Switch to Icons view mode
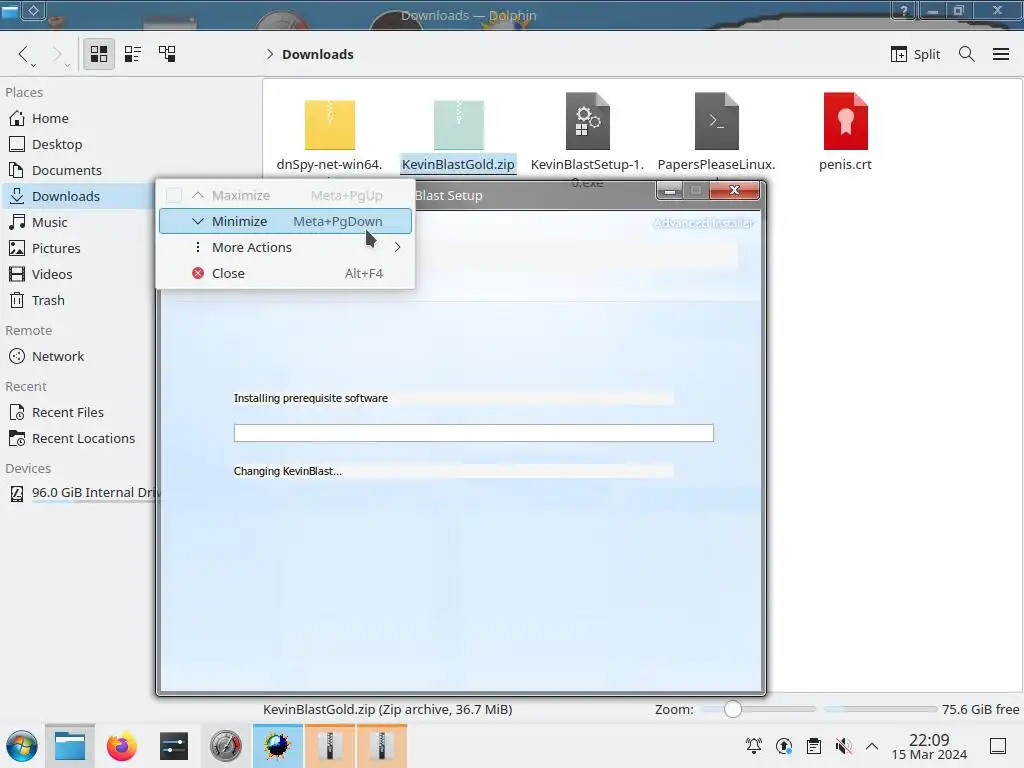 point(99,54)
